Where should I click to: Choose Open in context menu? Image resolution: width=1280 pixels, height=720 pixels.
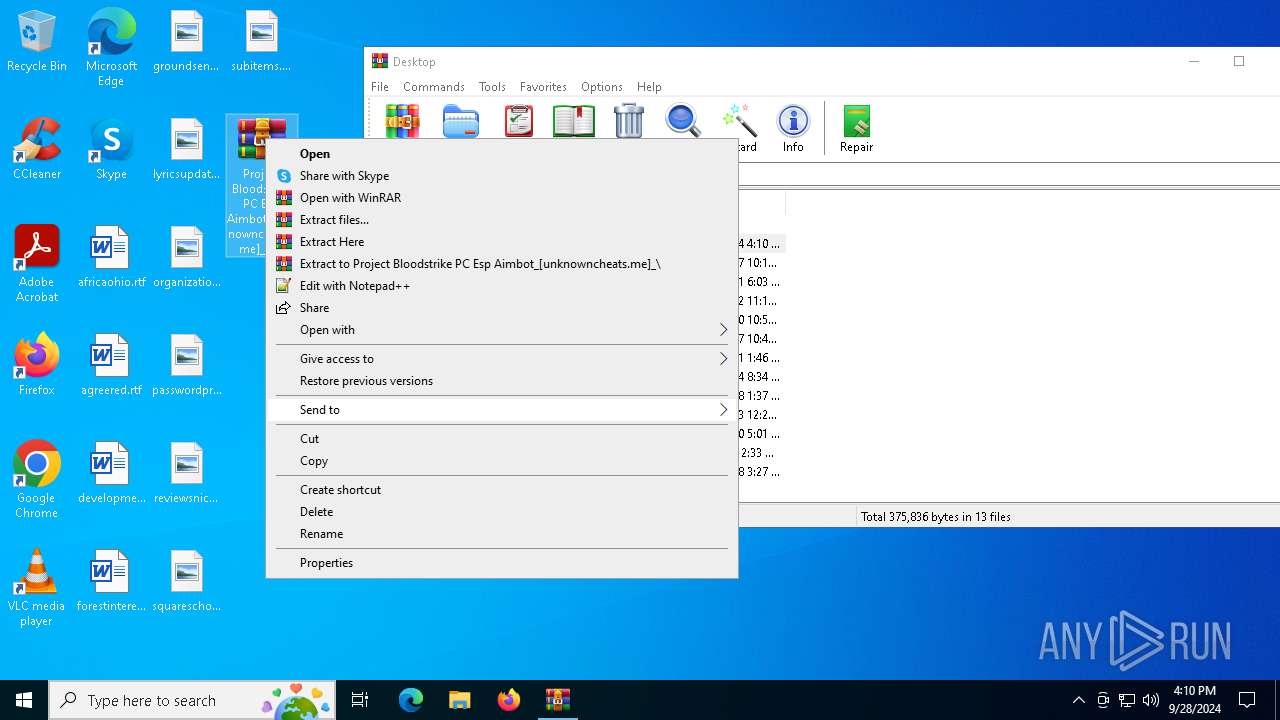[x=502, y=154]
